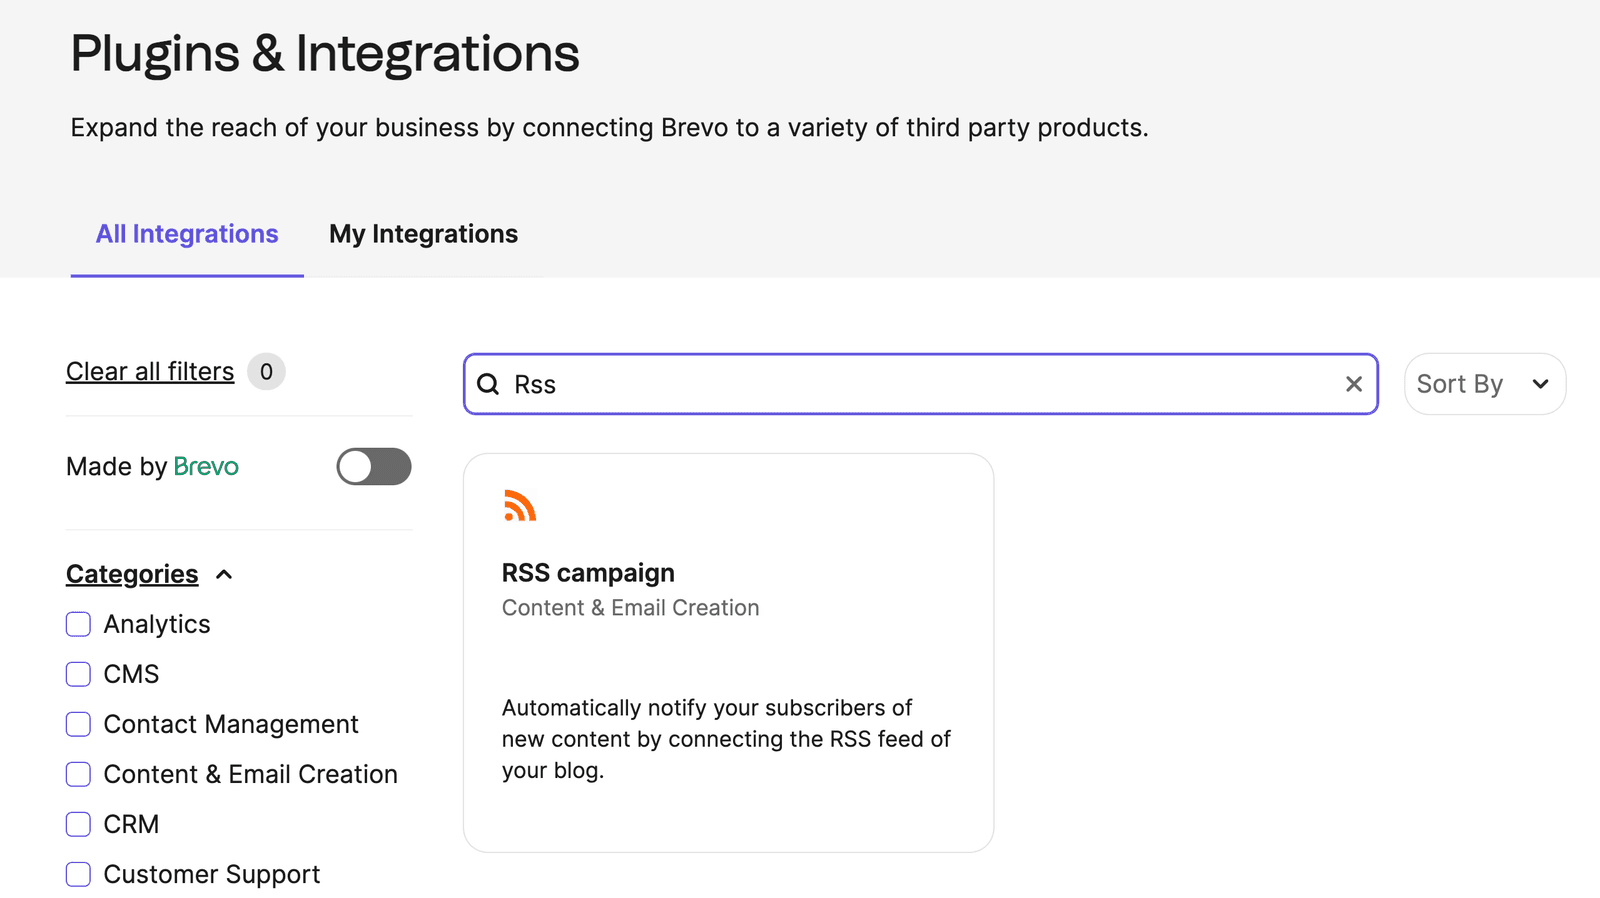The width and height of the screenshot is (1600, 898).
Task: Select the All Integrations tab
Action: [x=187, y=234]
